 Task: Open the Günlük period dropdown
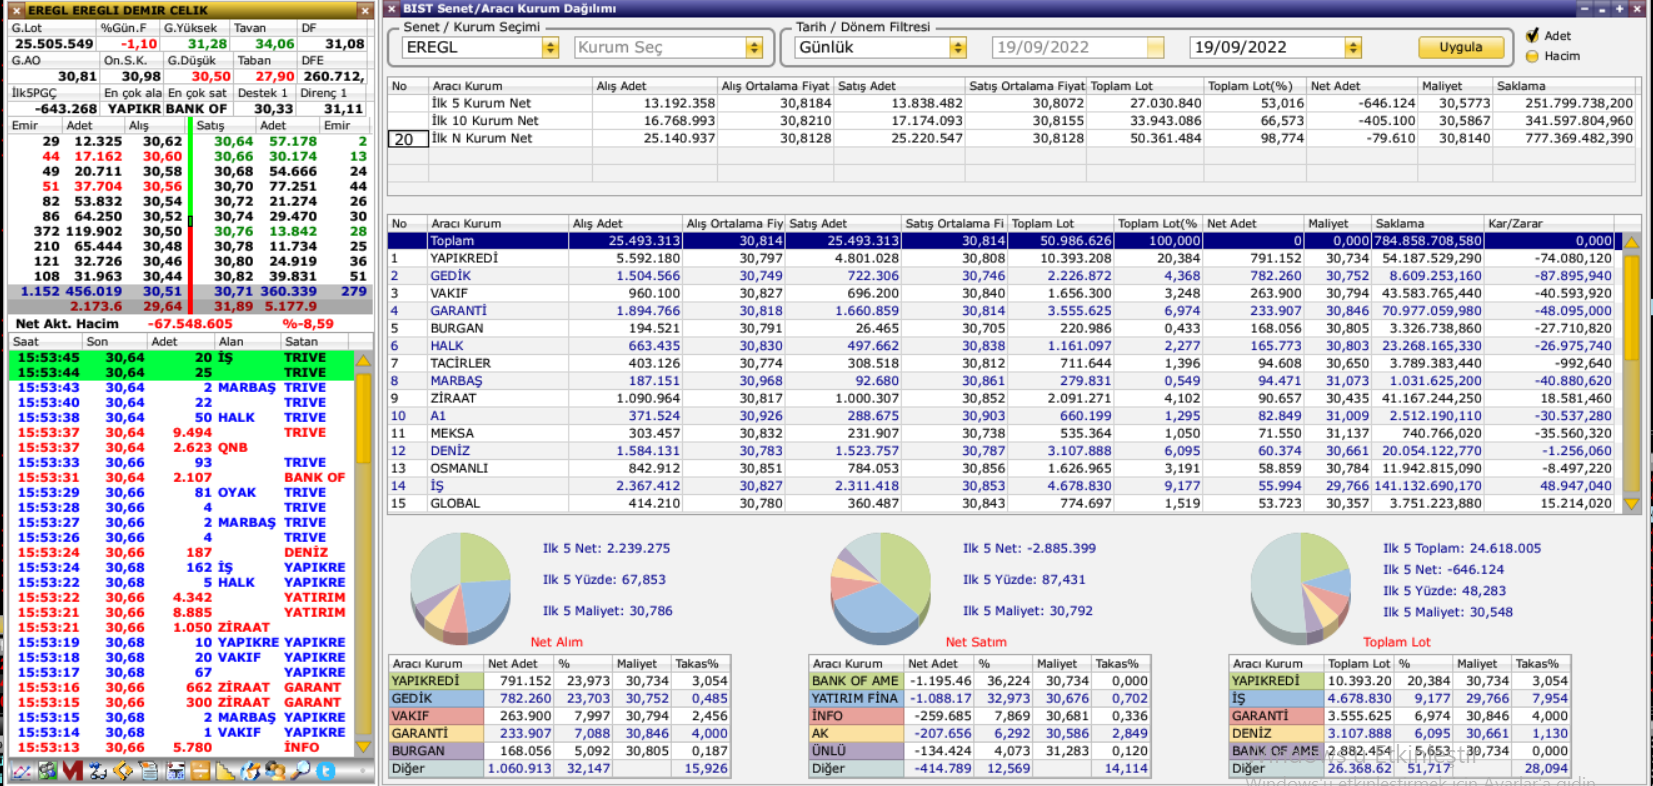pyautogui.click(x=958, y=47)
